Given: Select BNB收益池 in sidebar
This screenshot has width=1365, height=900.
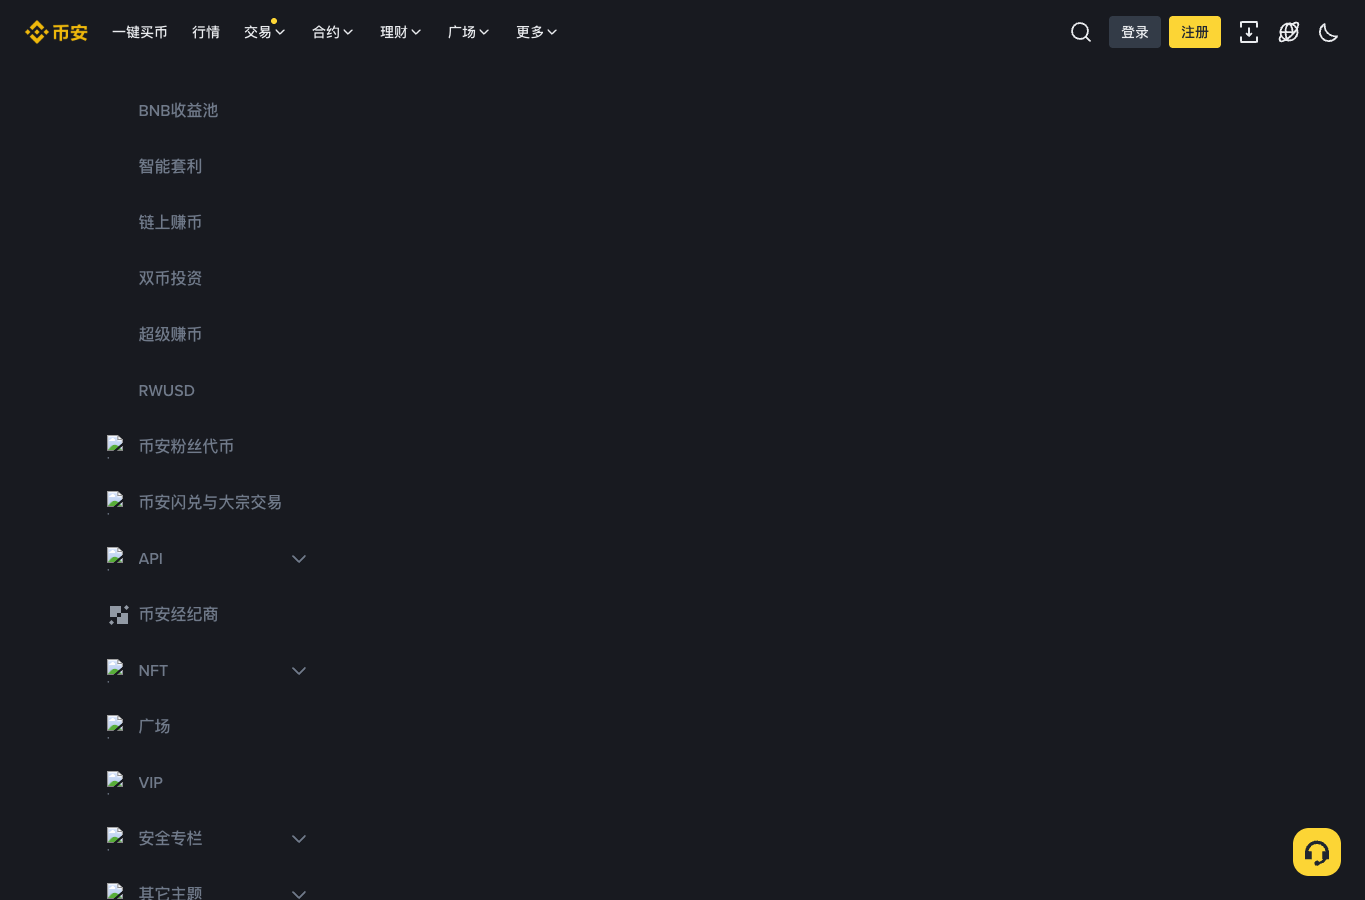Looking at the screenshot, I should pyautogui.click(x=178, y=110).
